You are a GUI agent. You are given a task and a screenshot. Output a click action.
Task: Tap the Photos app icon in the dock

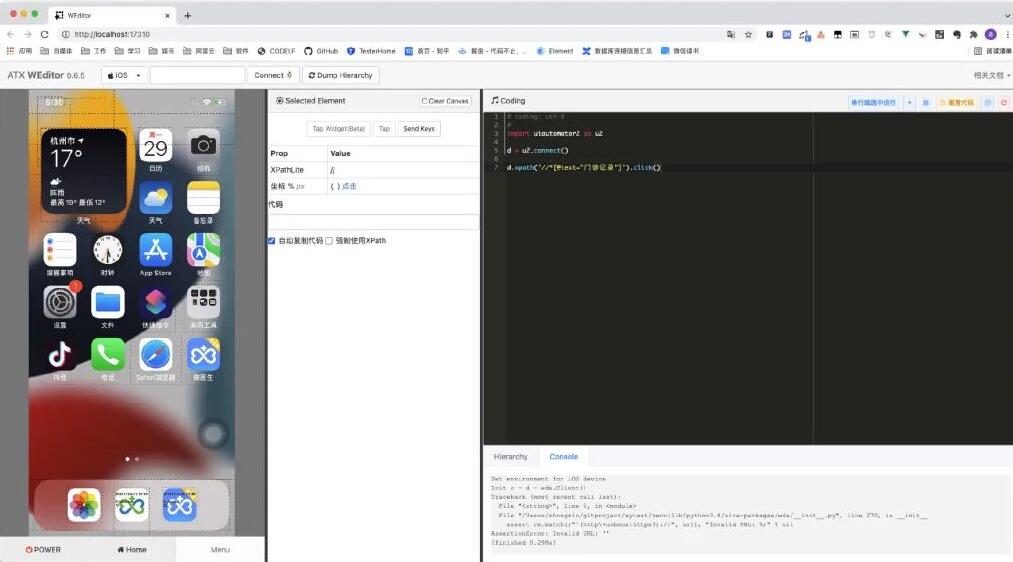(x=84, y=505)
